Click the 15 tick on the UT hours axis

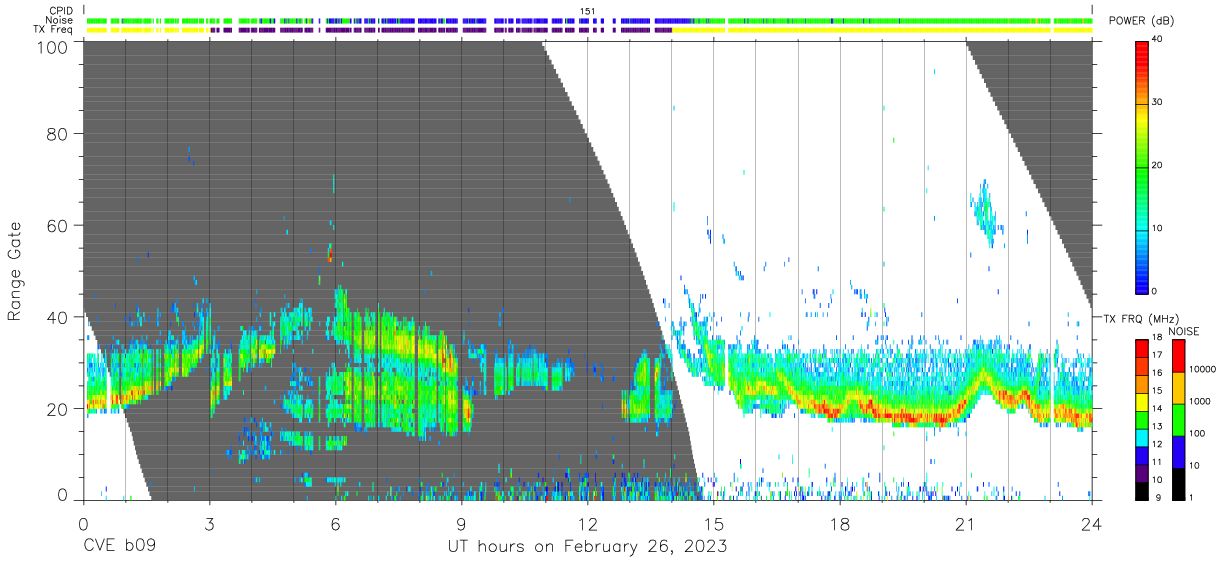pos(713,523)
